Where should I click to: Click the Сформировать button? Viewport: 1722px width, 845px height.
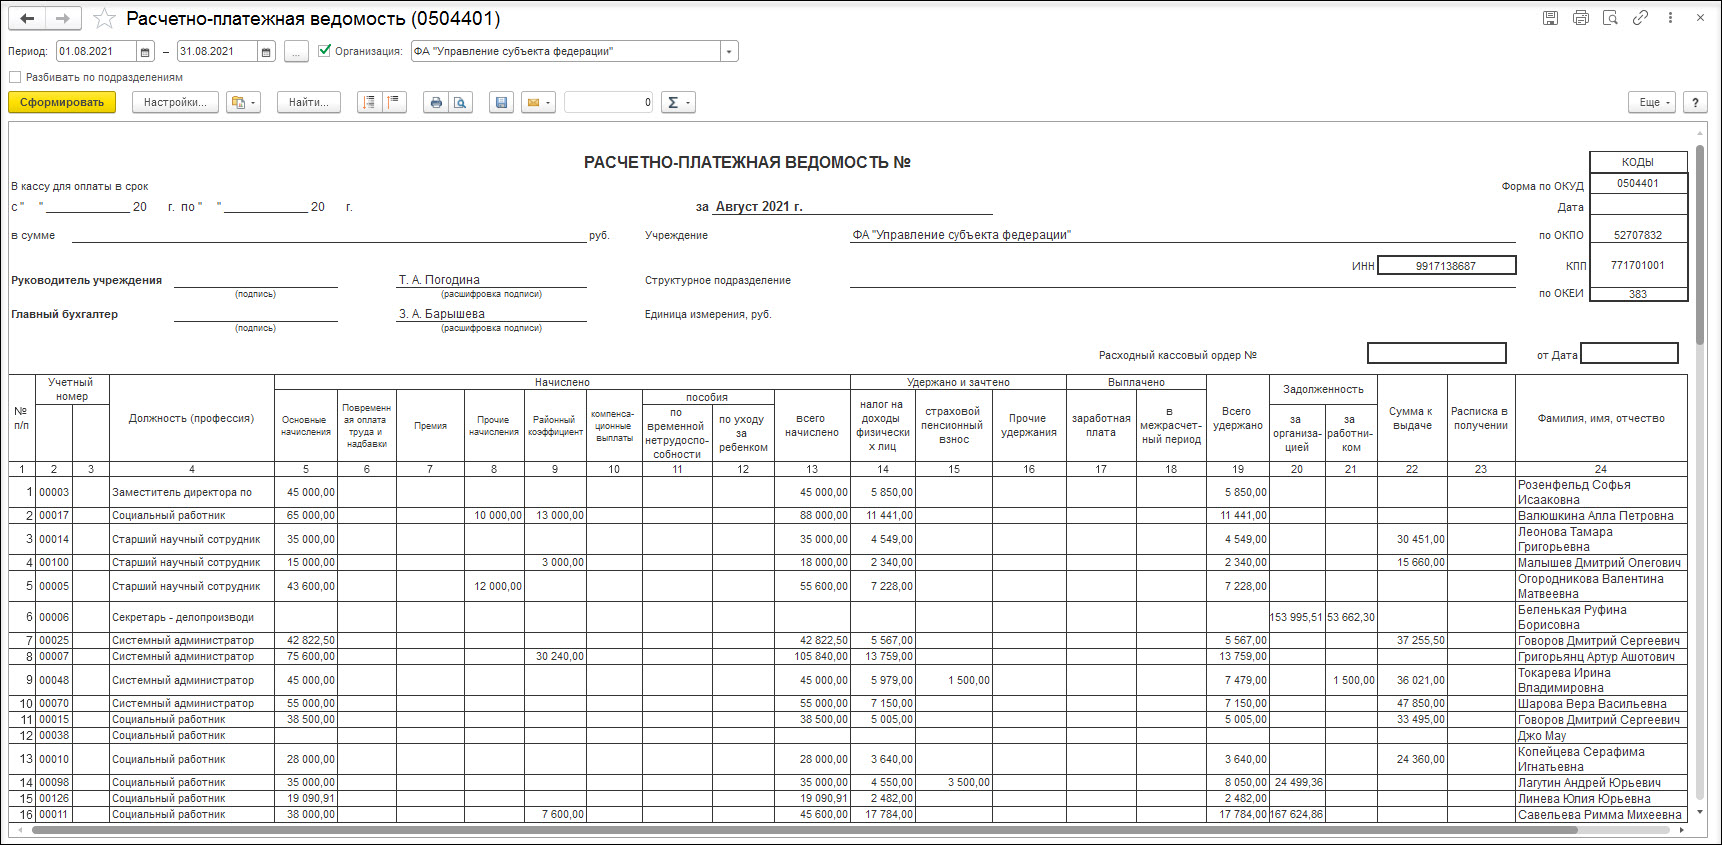click(62, 102)
